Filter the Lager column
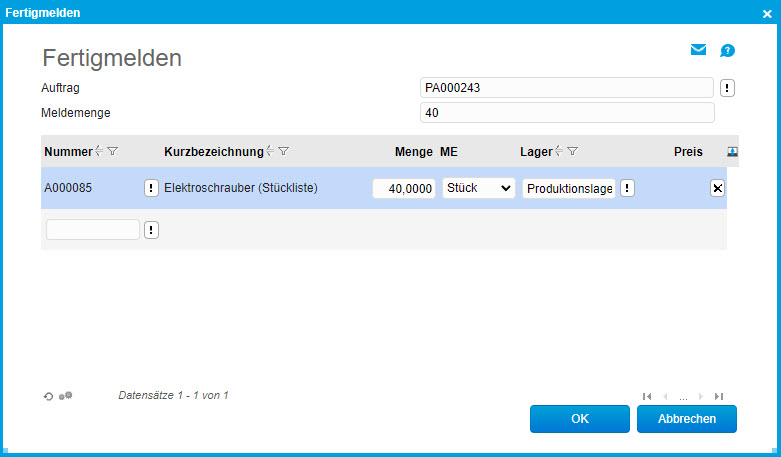 pos(572,151)
